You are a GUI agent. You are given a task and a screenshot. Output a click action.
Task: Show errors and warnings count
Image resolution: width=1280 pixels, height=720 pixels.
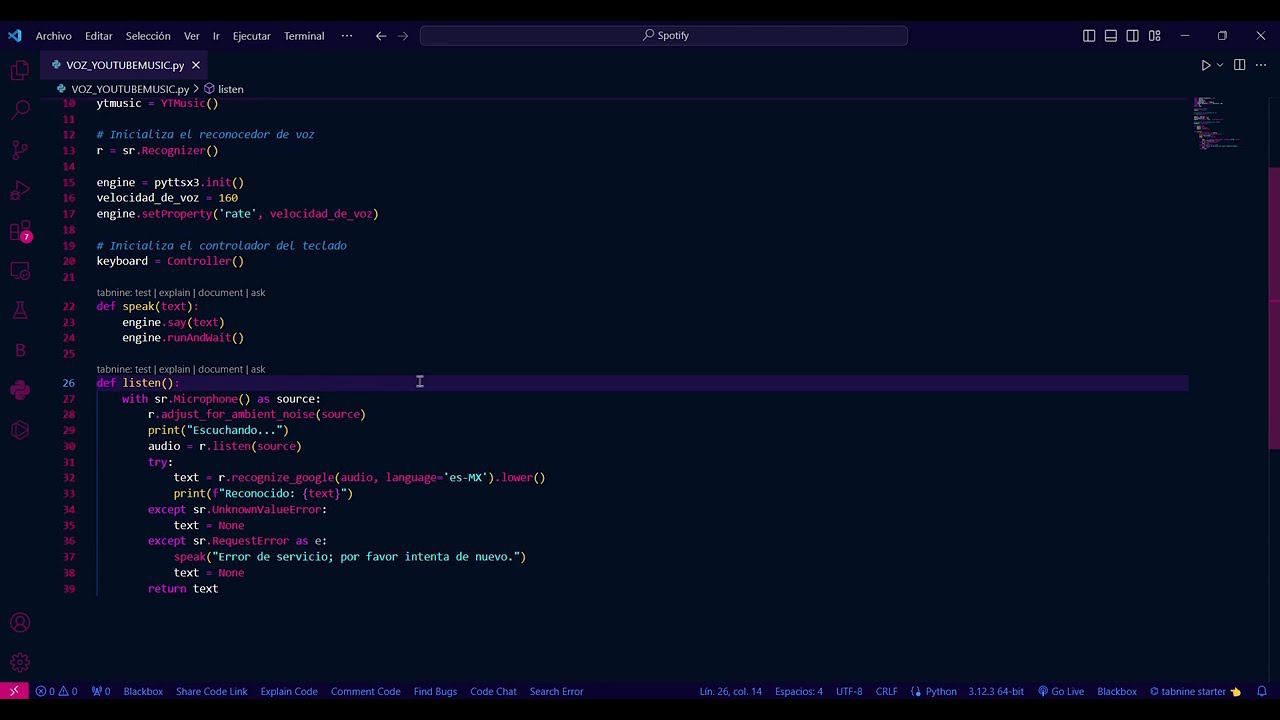(57, 691)
